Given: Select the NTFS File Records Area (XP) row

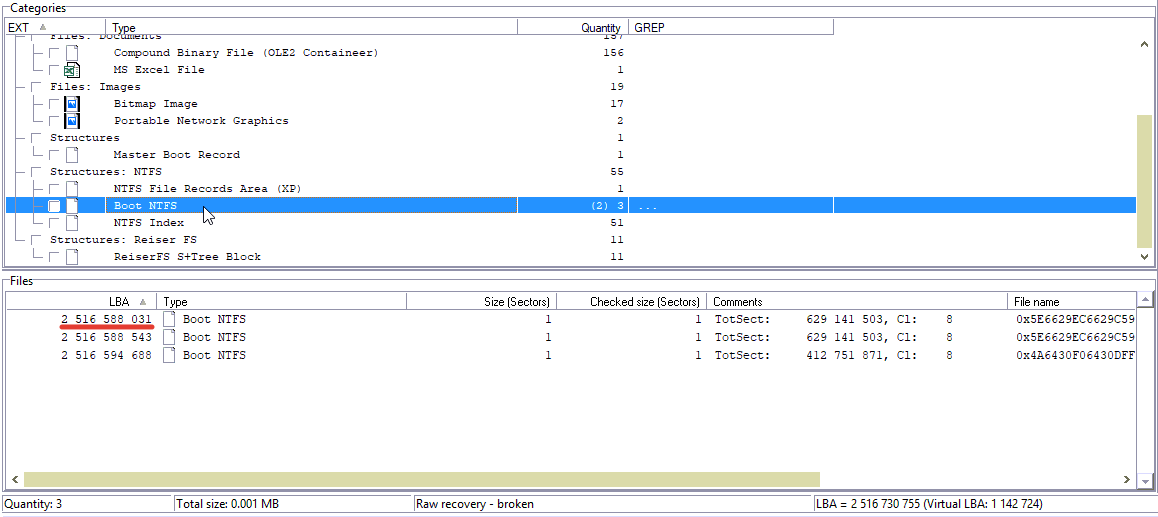Looking at the screenshot, I should pyautogui.click(x=207, y=189).
